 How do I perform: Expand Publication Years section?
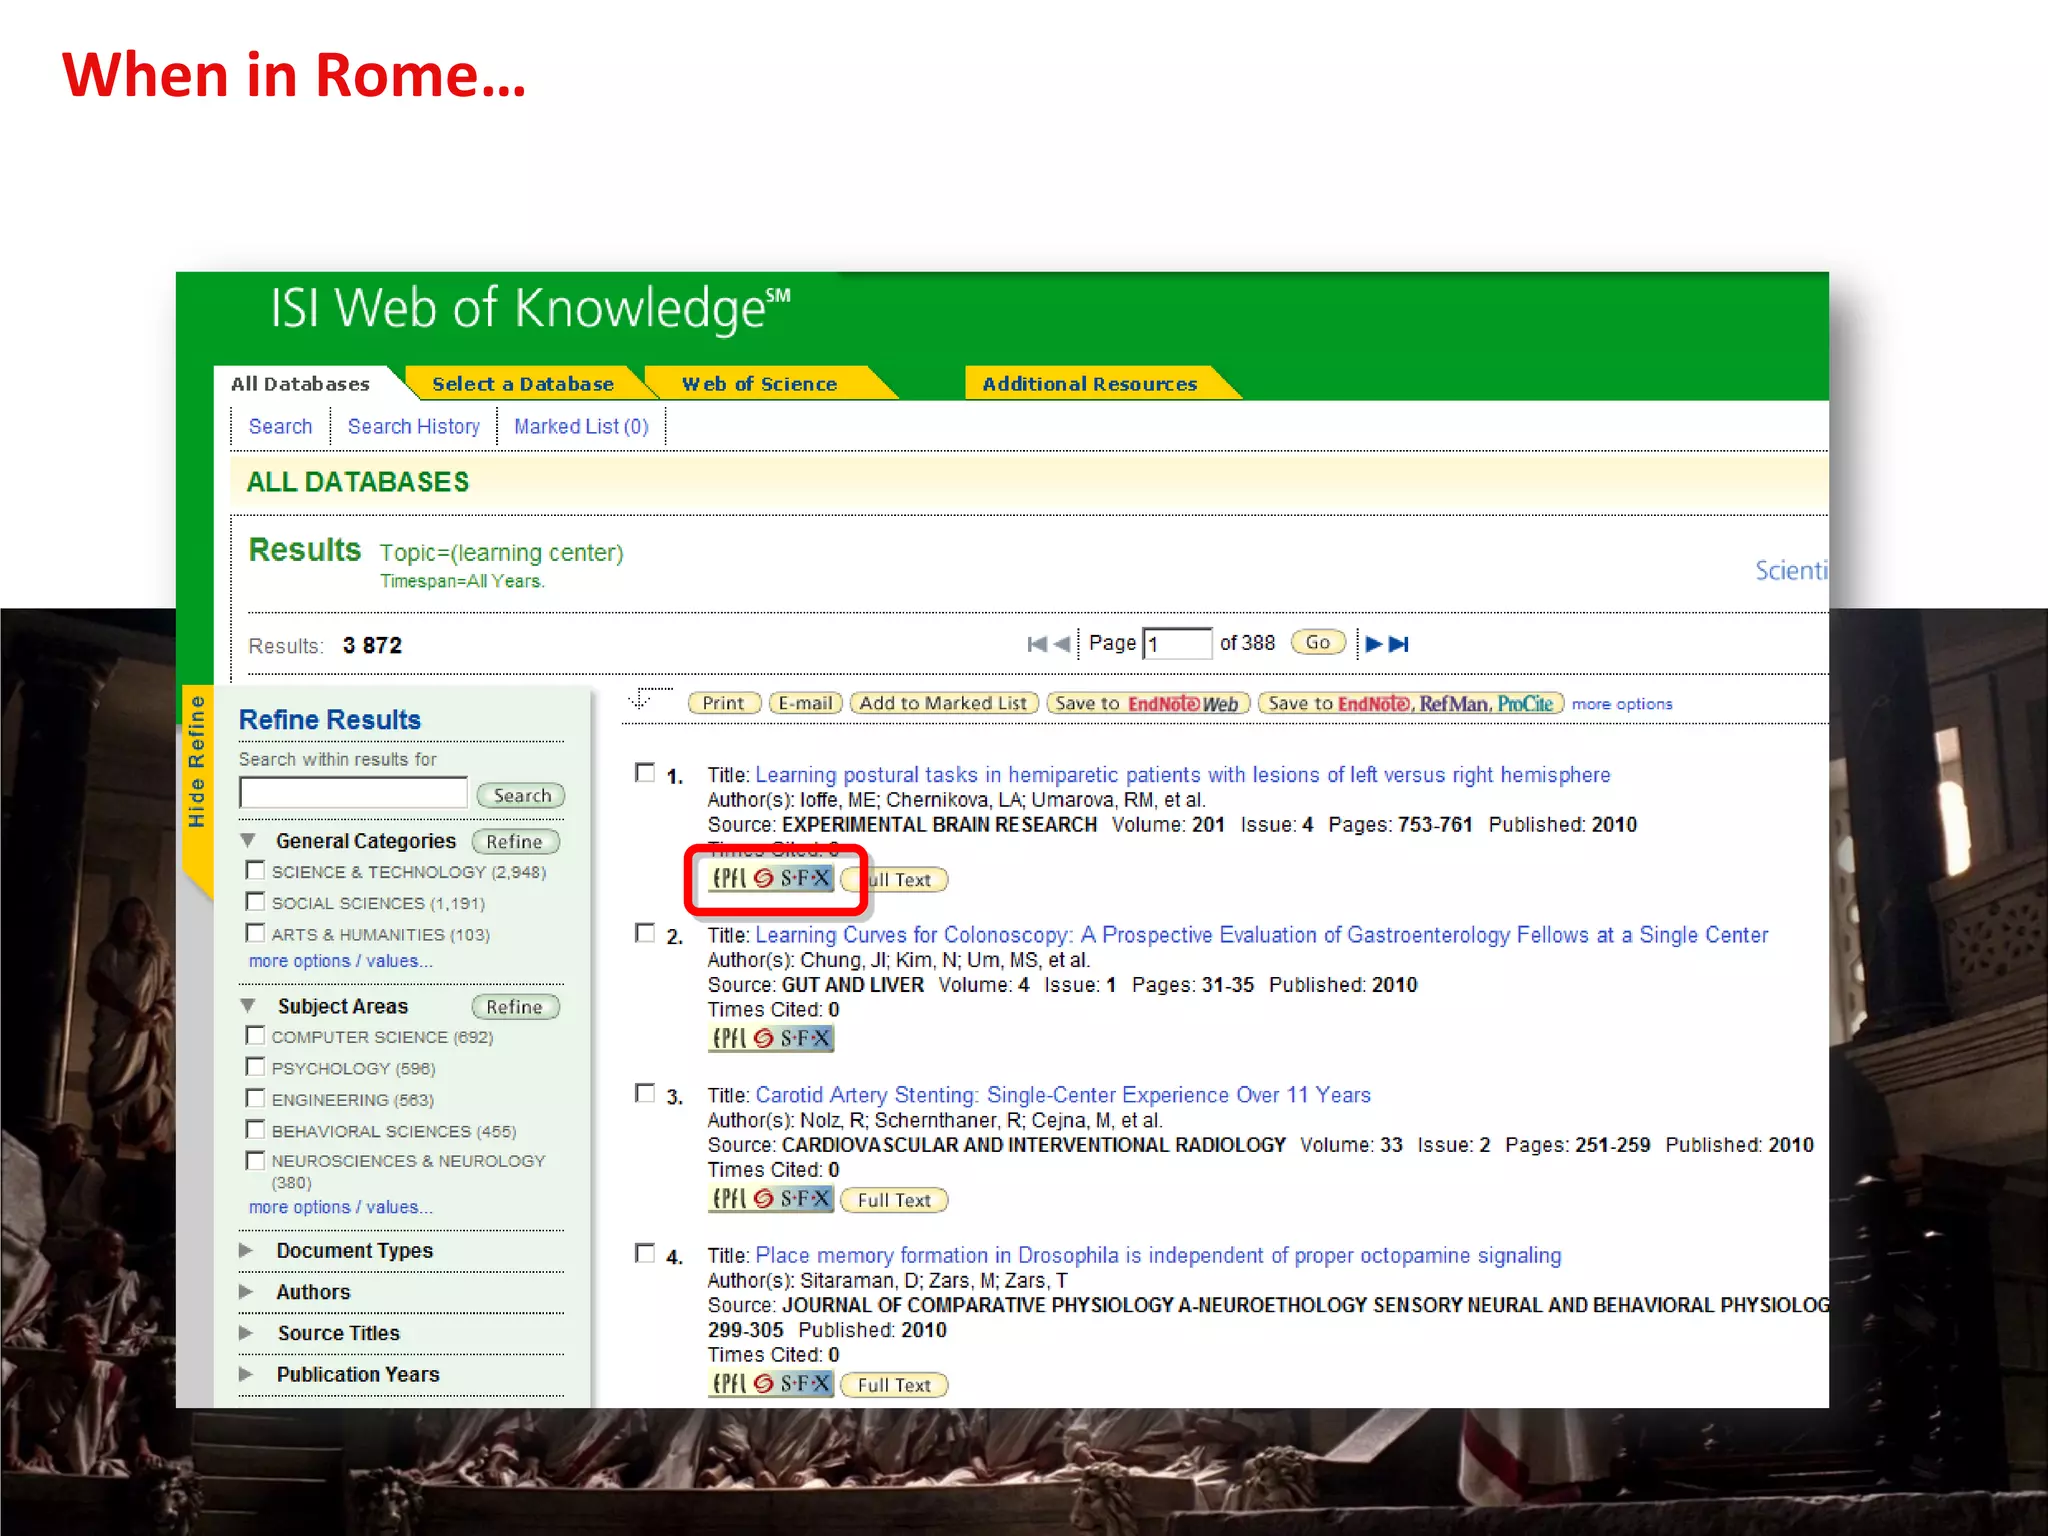point(246,1374)
